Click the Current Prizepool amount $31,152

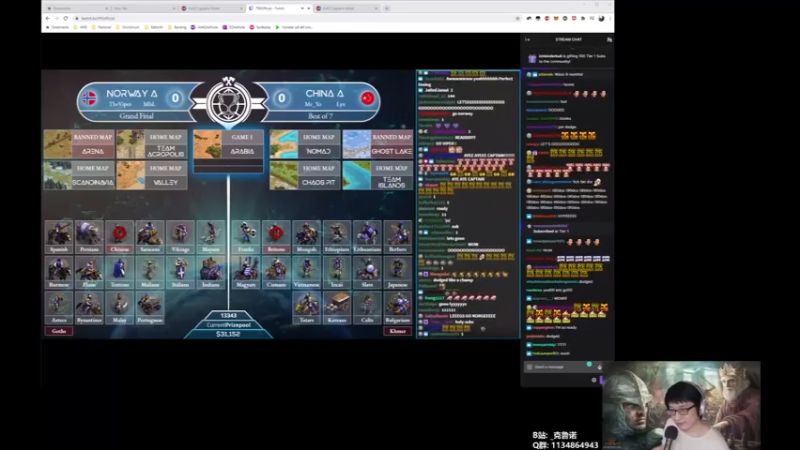228,334
